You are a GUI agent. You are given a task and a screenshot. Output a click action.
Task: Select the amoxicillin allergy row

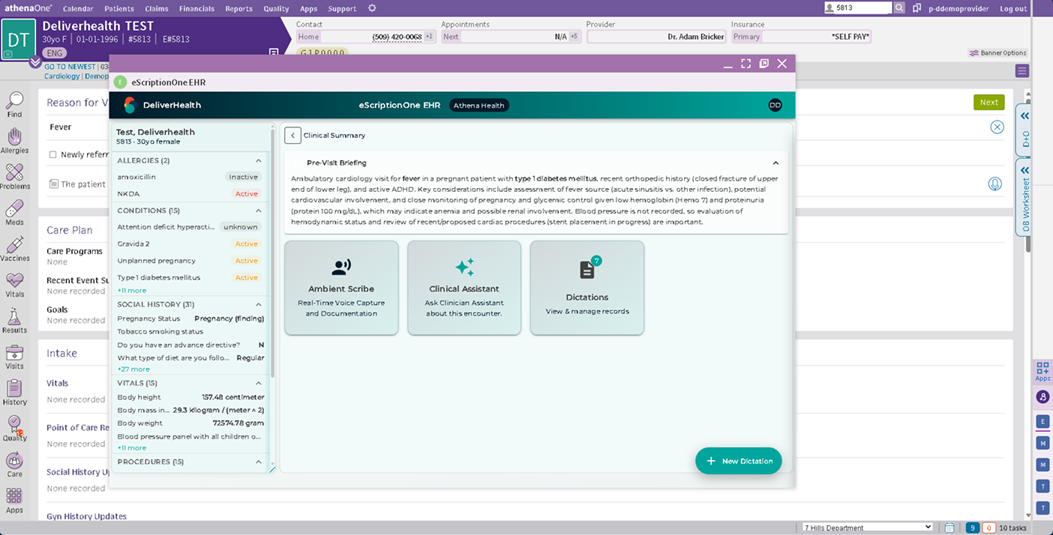[x=190, y=177]
